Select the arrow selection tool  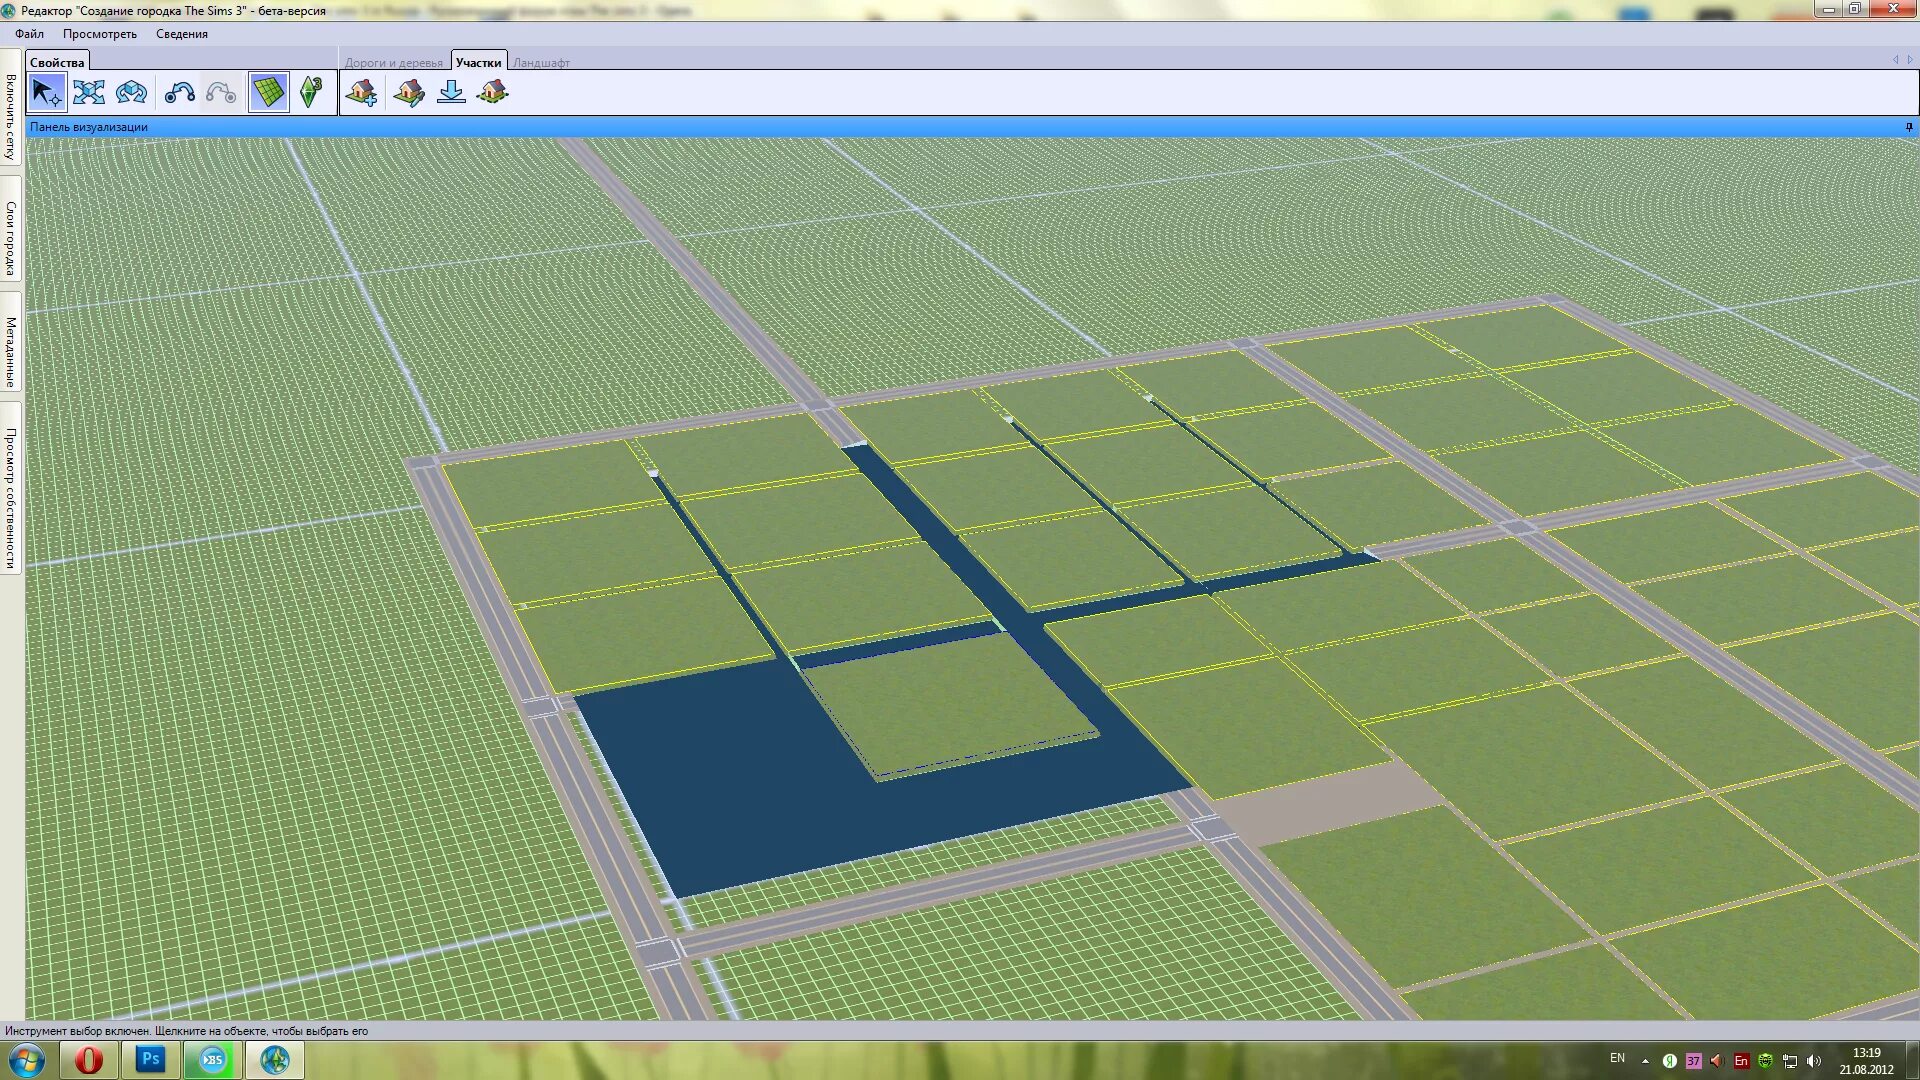coord(46,93)
